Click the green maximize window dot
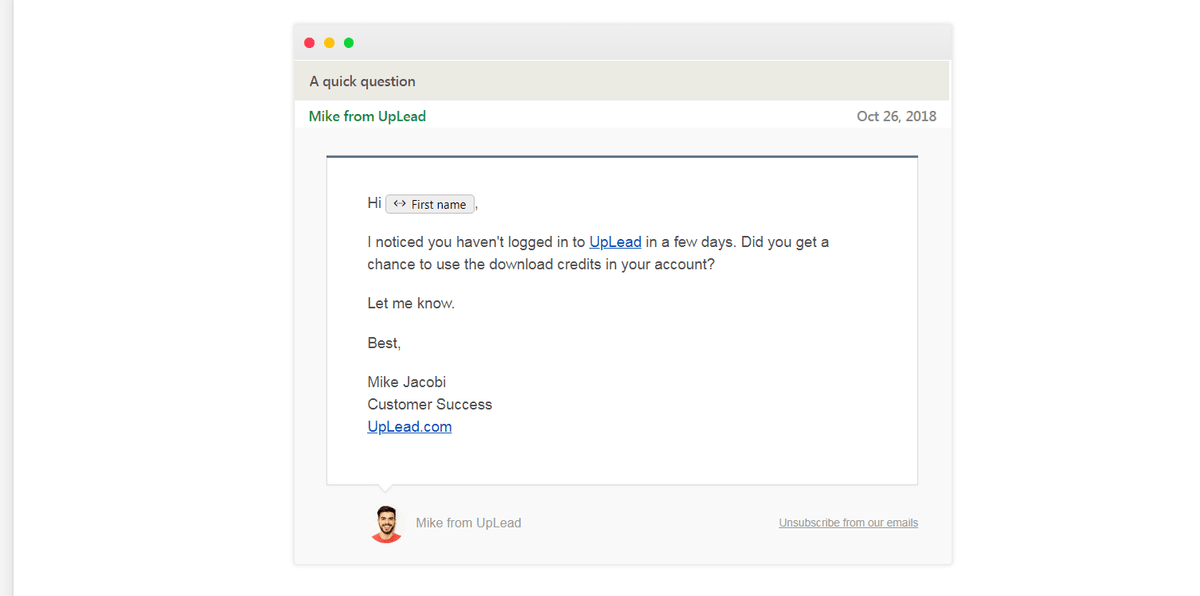Viewport: 1200px width, 596px height. pyautogui.click(x=349, y=43)
